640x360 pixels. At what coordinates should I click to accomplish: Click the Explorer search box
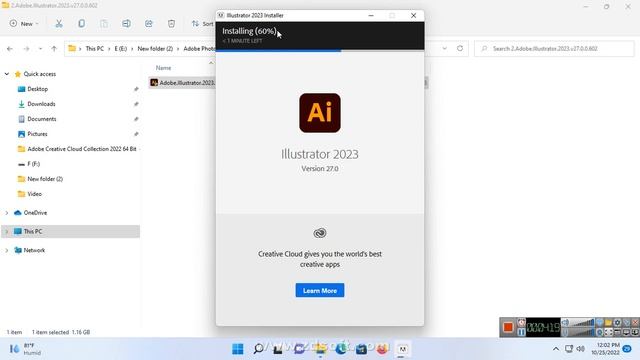point(554,49)
